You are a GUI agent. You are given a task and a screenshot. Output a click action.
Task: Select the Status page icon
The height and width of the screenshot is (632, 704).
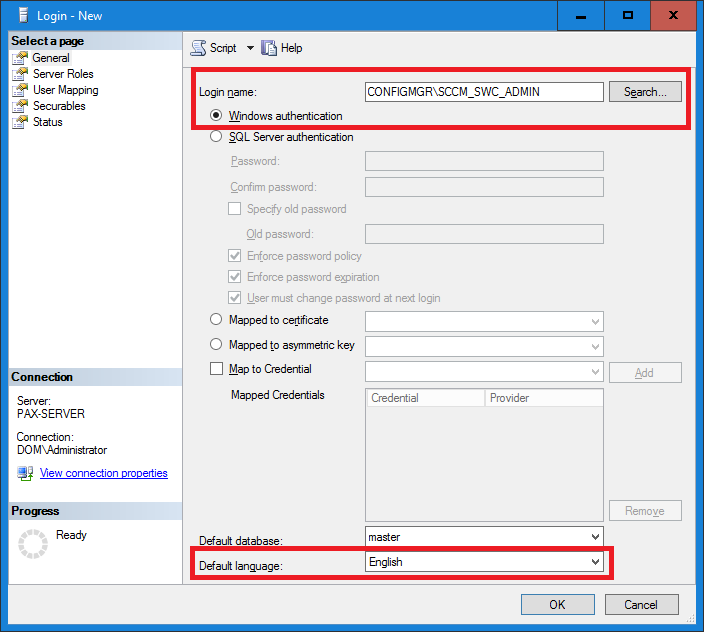[19, 122]
